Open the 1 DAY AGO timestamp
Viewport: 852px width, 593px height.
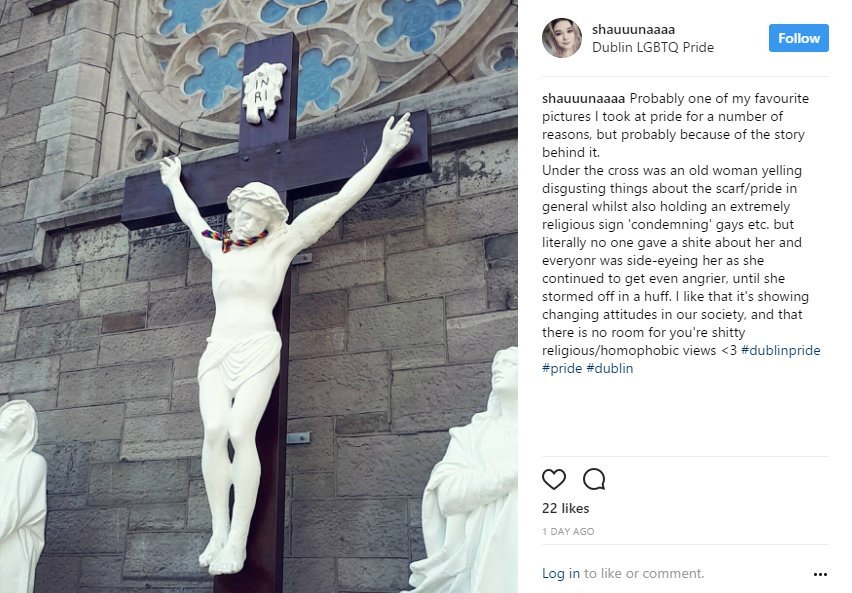point(568,532)
